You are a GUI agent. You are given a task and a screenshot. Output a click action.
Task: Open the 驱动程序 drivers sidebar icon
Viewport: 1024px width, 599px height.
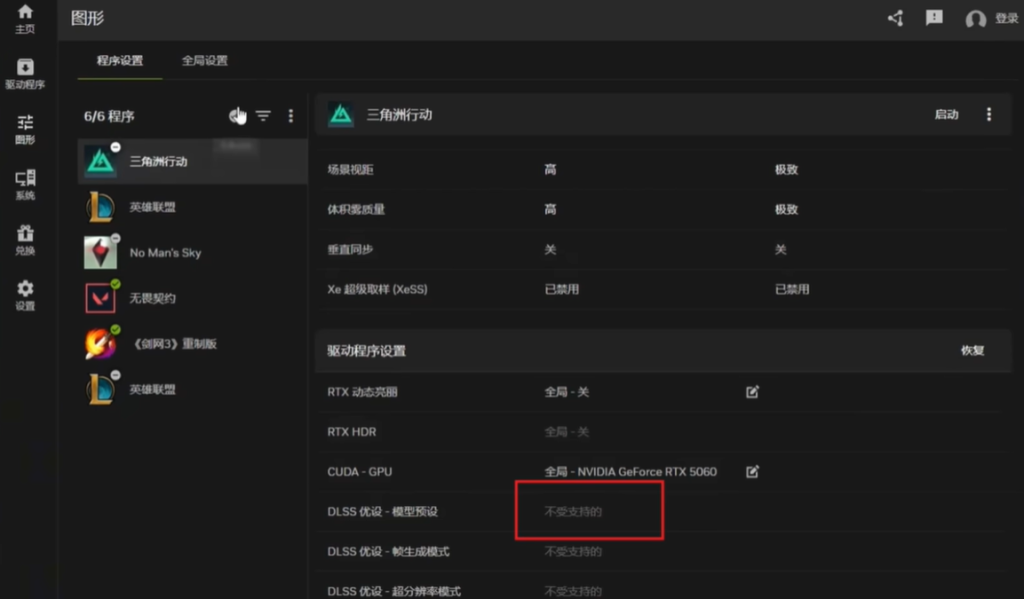point(25,74)
